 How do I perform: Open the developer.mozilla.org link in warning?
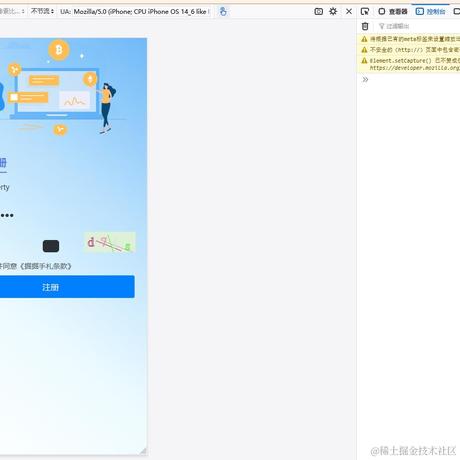point(415,68)
